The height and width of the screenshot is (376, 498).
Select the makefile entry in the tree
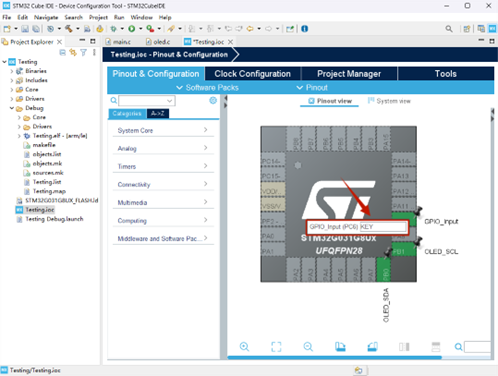(39, 145)
